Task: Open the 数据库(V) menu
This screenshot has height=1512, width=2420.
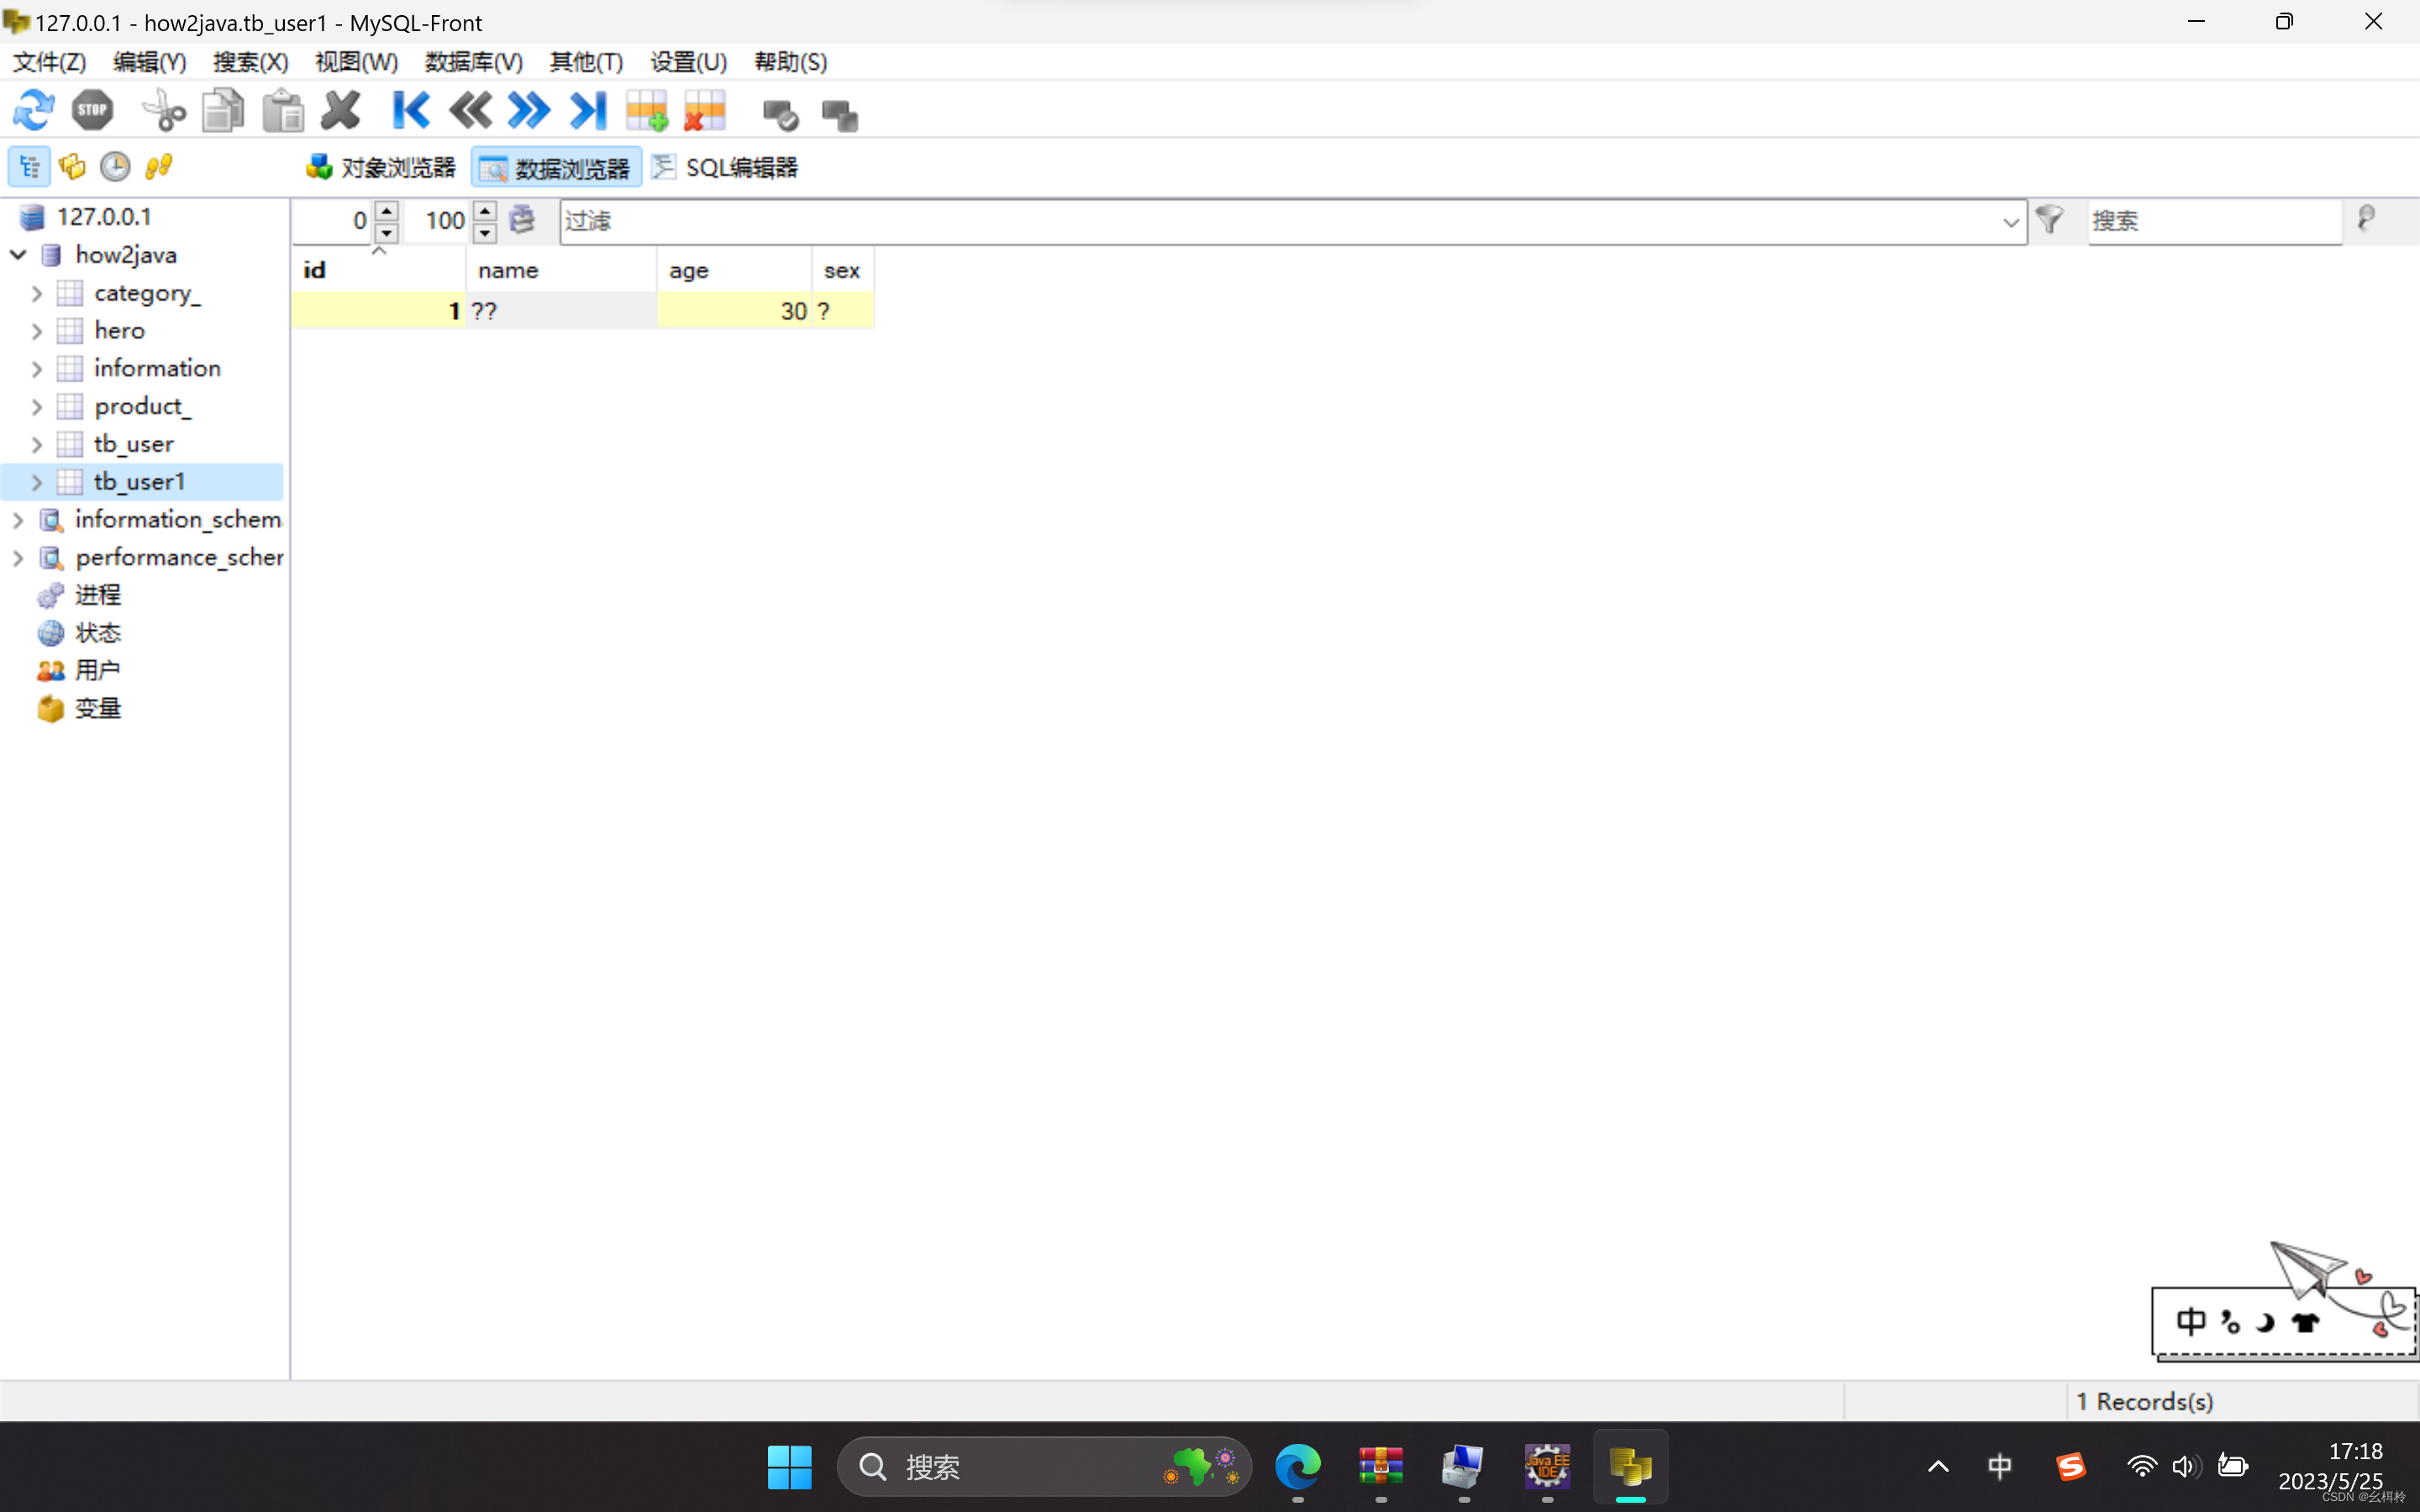Action: 473,62
